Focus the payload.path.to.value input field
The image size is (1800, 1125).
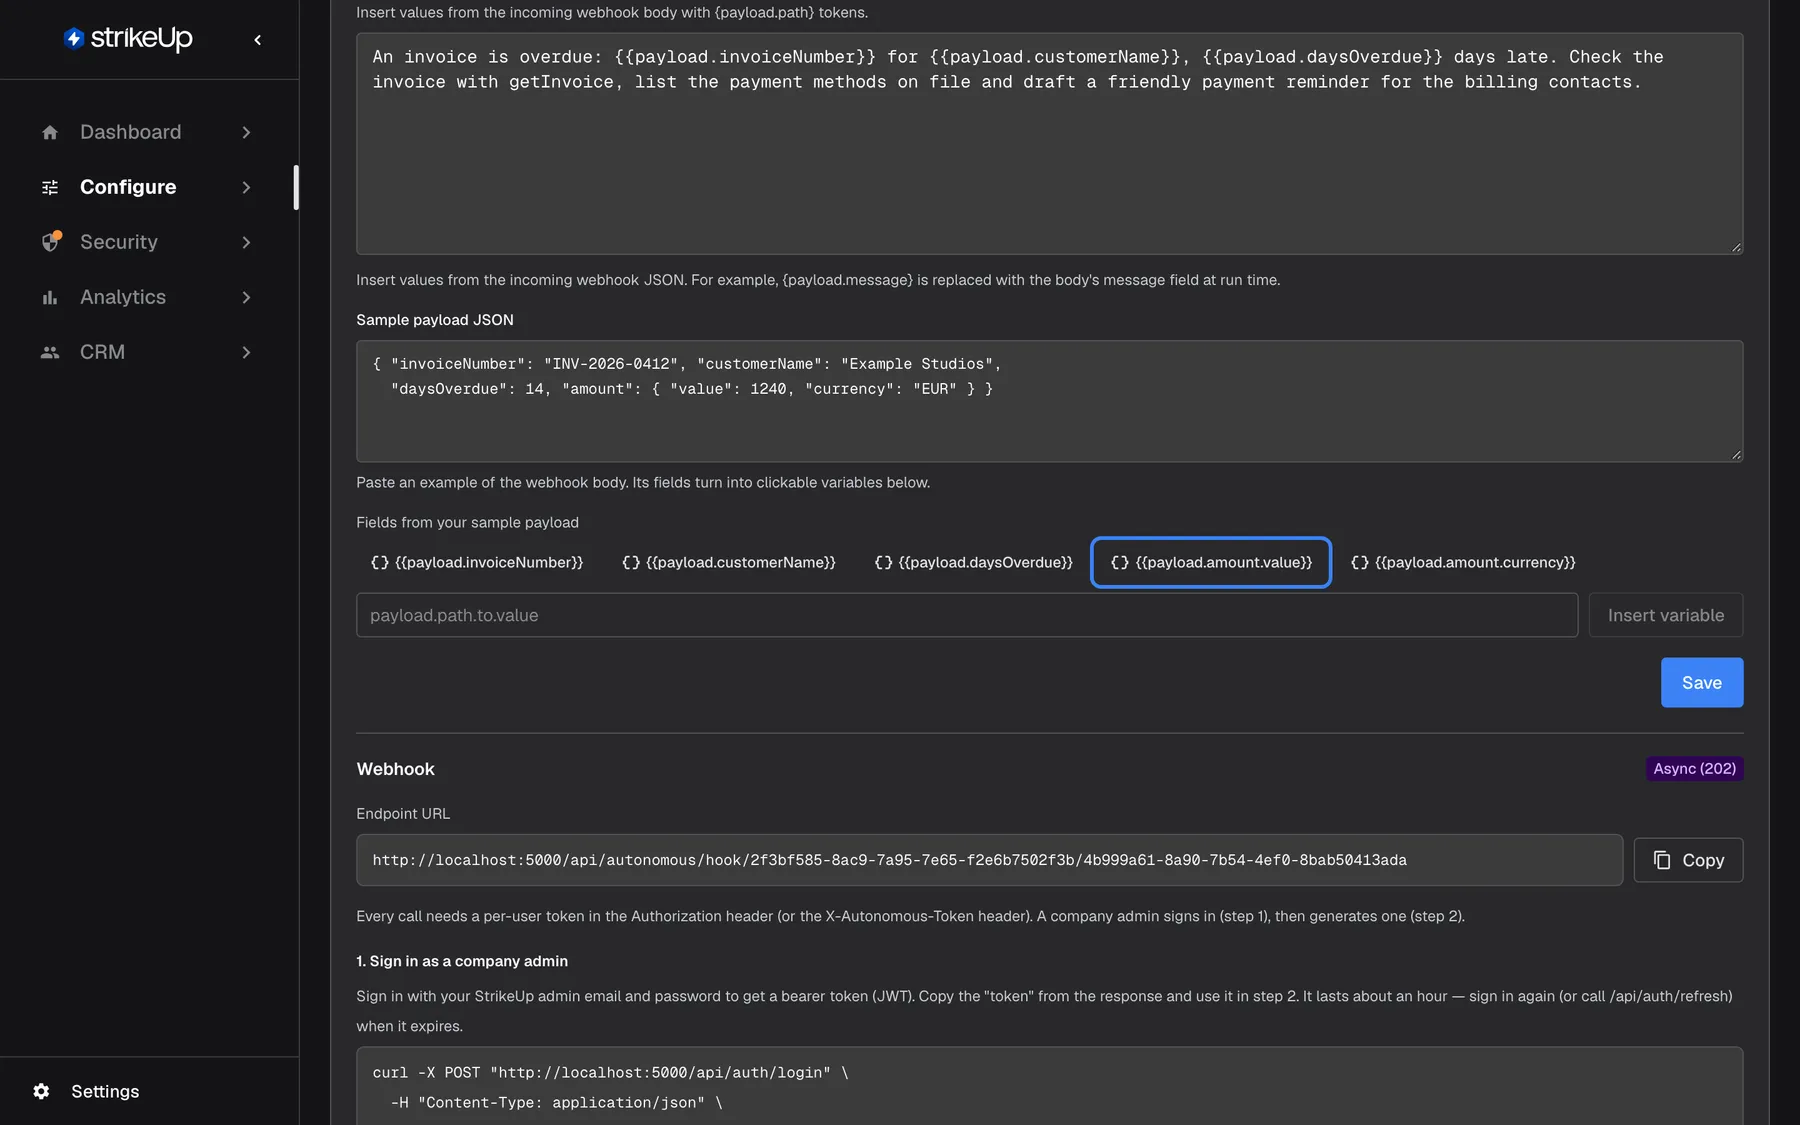point(967,615)
